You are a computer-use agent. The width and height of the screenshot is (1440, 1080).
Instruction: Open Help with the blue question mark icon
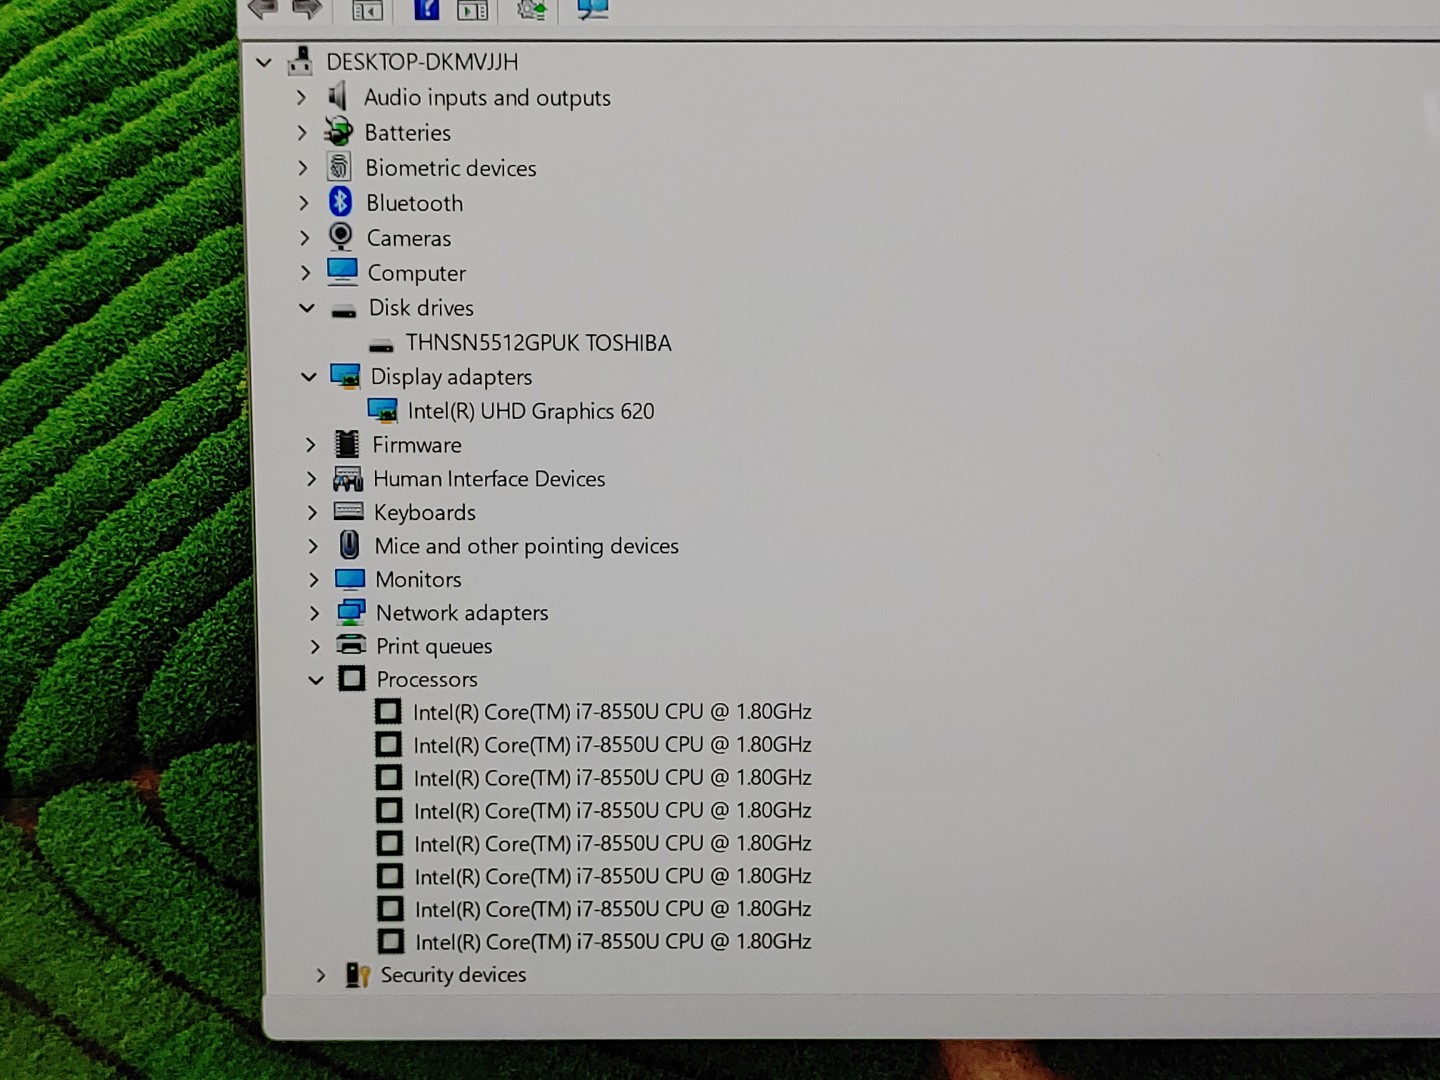click(x=426, y=9)
